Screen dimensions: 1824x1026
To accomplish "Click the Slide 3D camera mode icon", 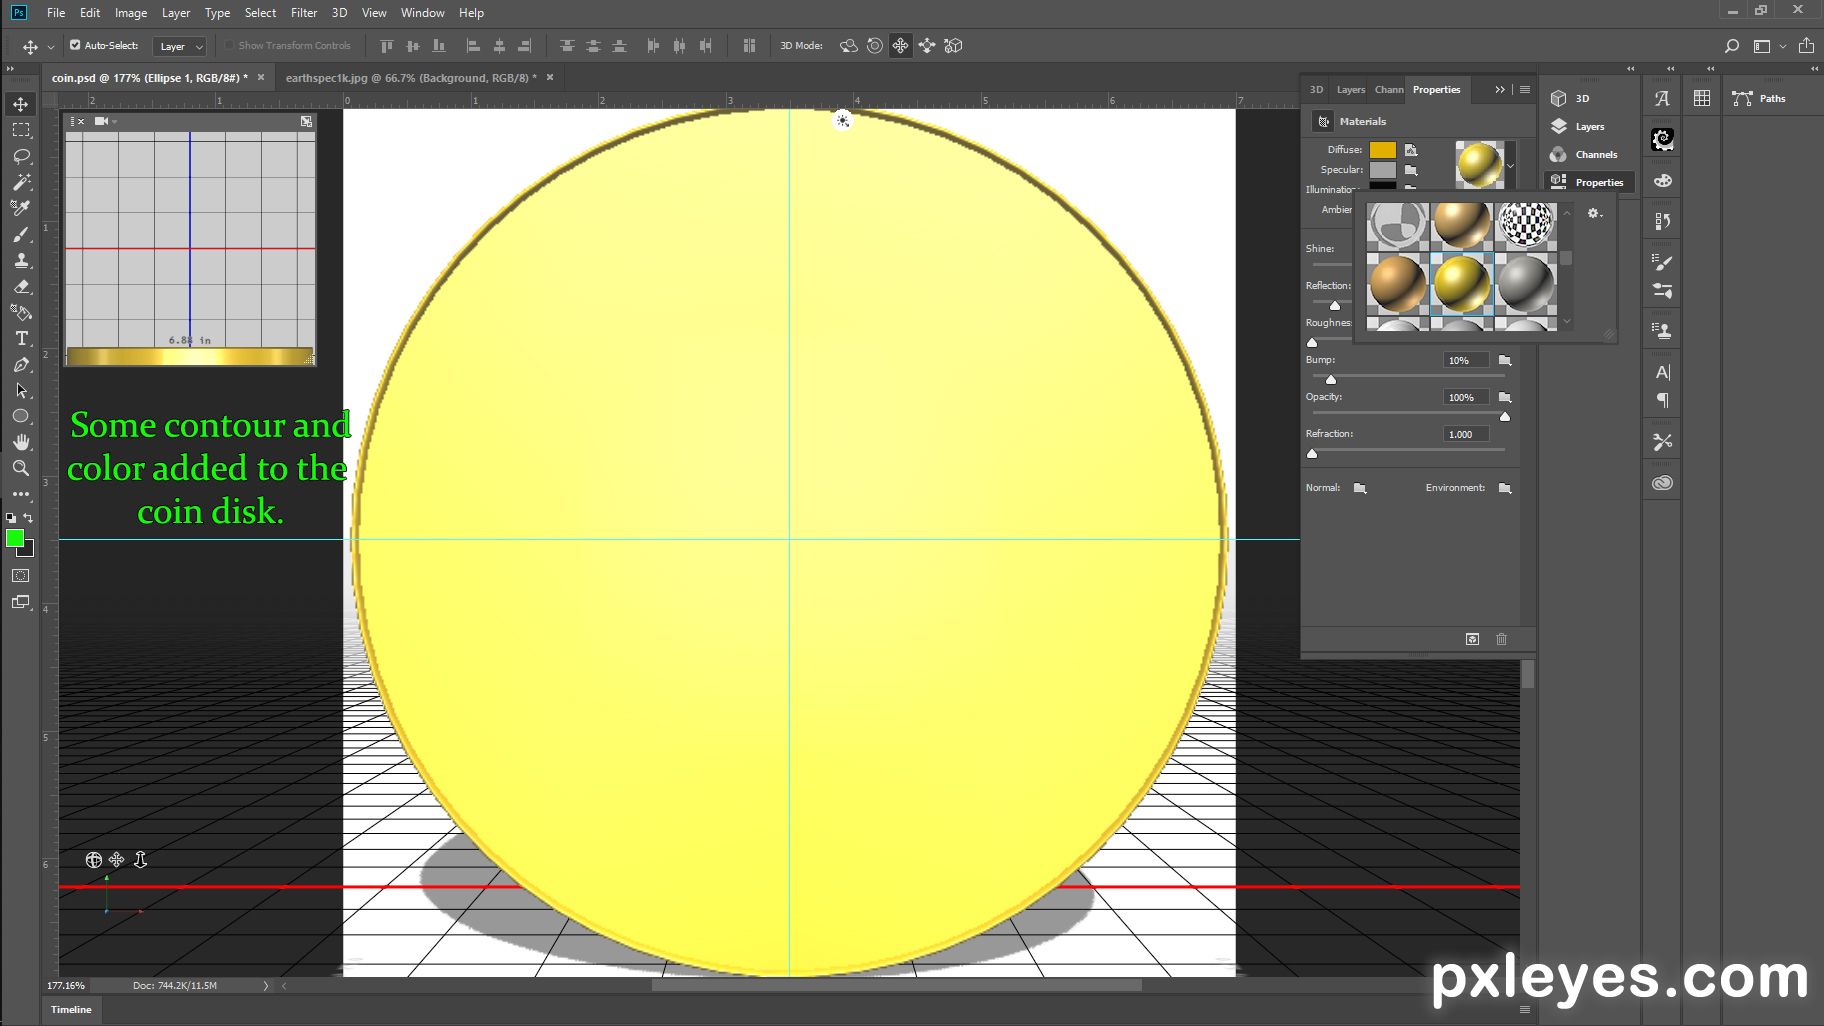I will (x=927, y=46).
